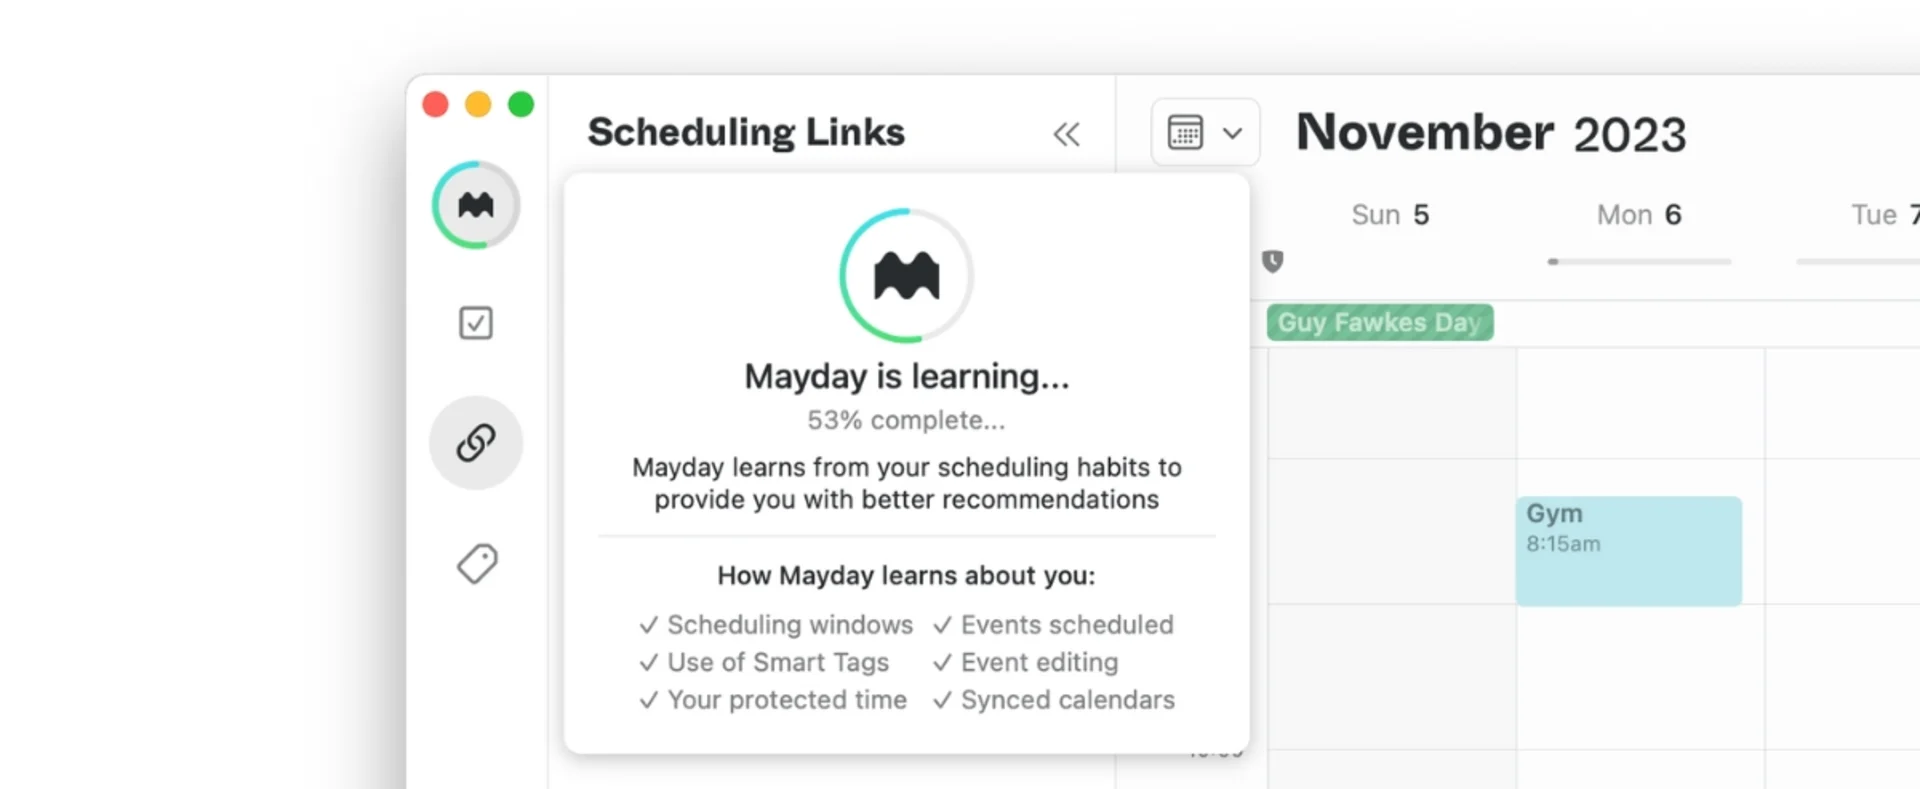Open the calendar view dropdown chevron

[x=1232, y=131]
